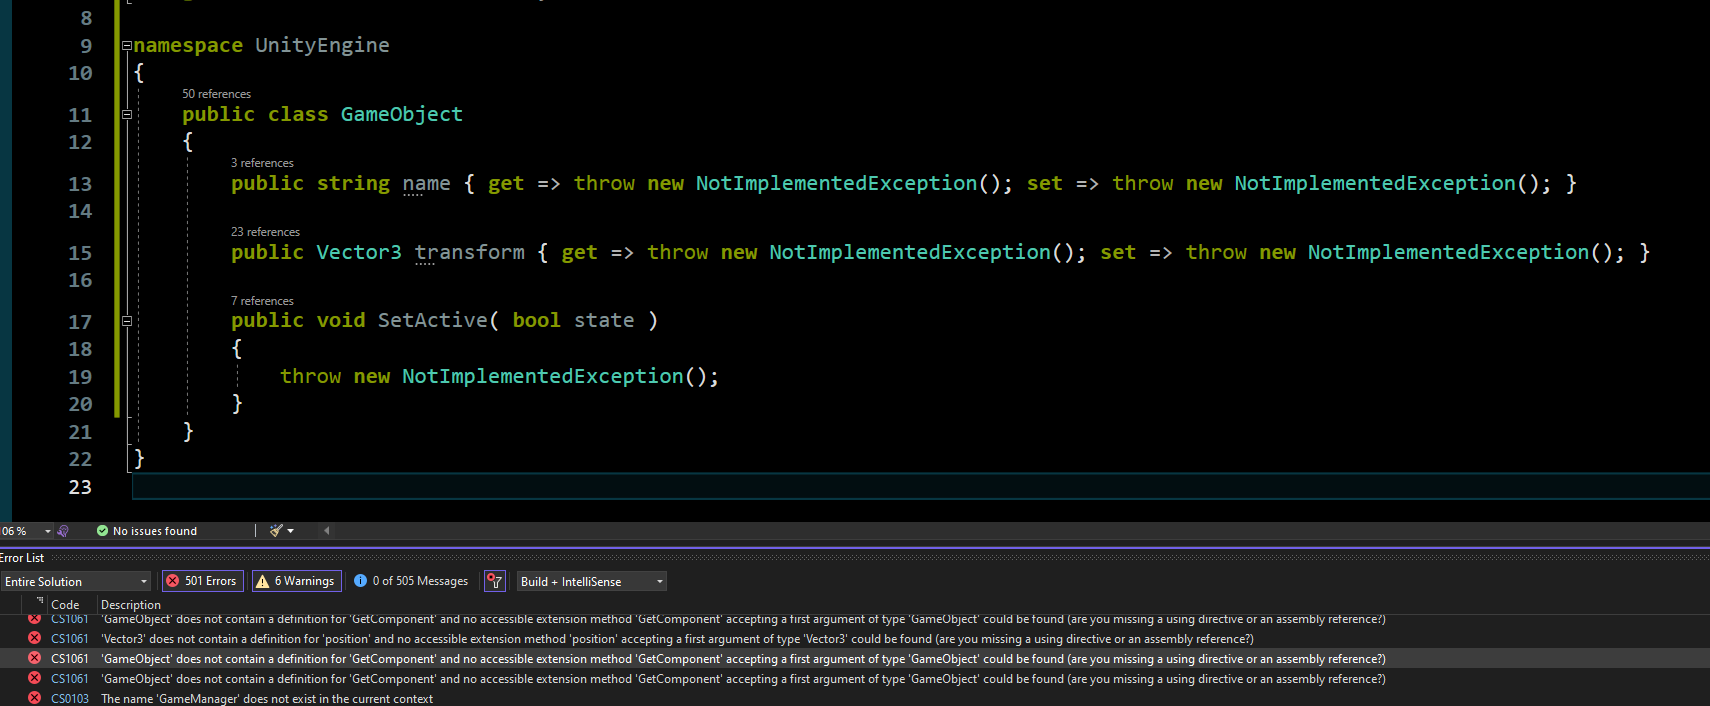
Task: Click the 50 references CodeLens link
Action: (x=216, y=94)
